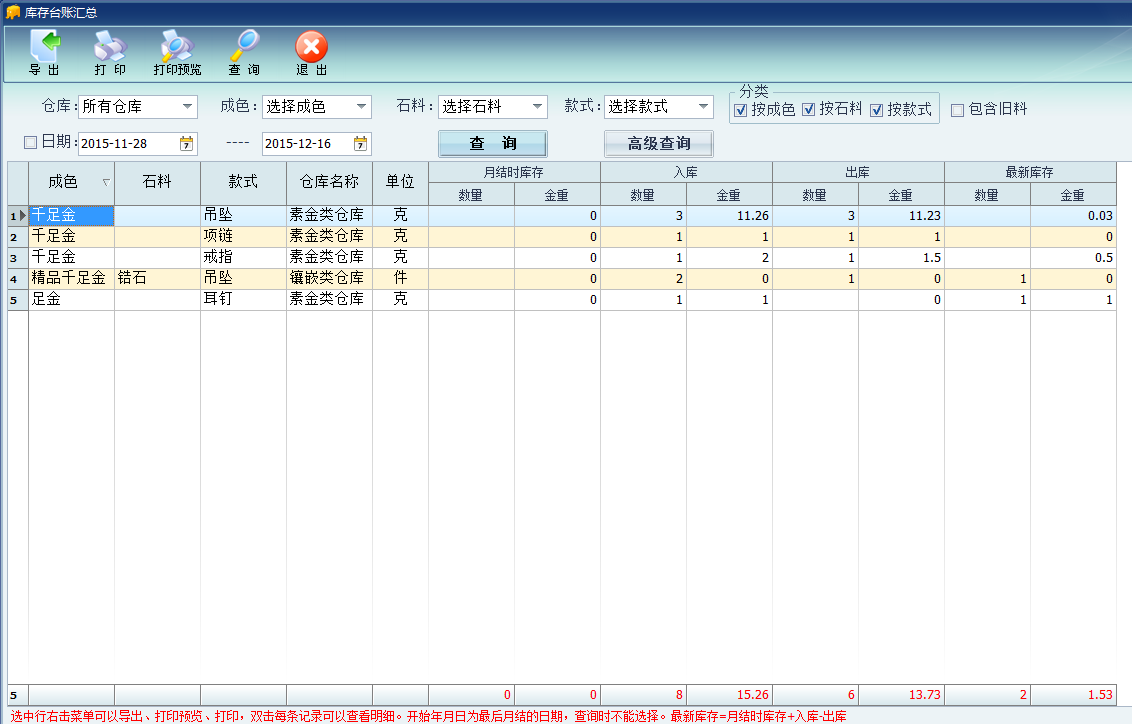Expand the 仓库 warehouse dropdown
Image resolution: width=1132 pixels, height=724 pixels.
click(188, 107)
